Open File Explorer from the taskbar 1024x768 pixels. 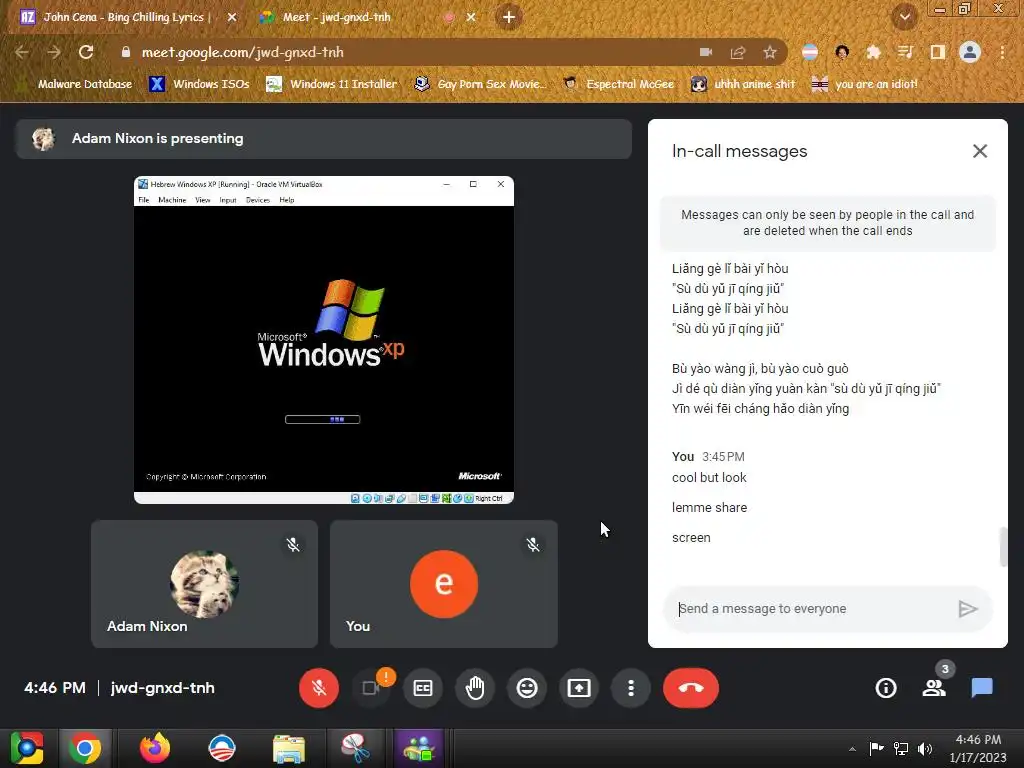tap(289, 748)
